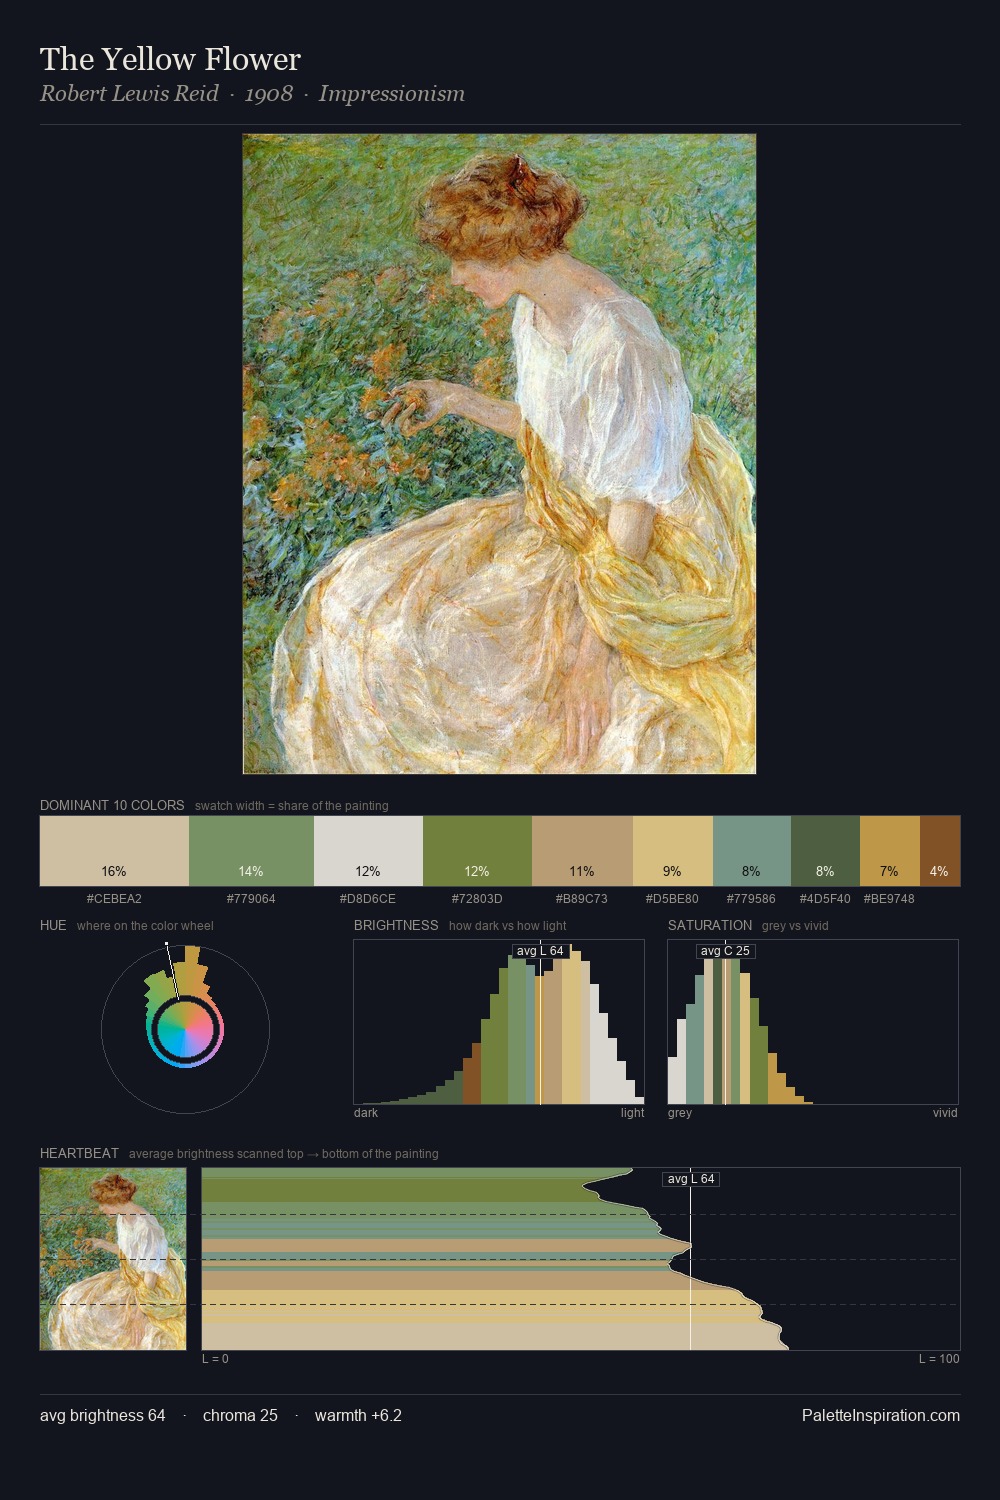
Task: Click the year '1908' in subtitle
Action: tap(268, 94)
